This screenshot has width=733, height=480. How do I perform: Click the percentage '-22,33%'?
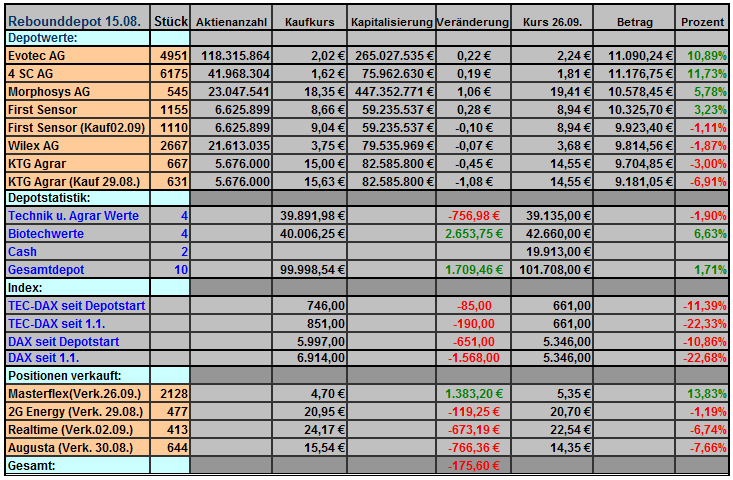pos(705,324)
